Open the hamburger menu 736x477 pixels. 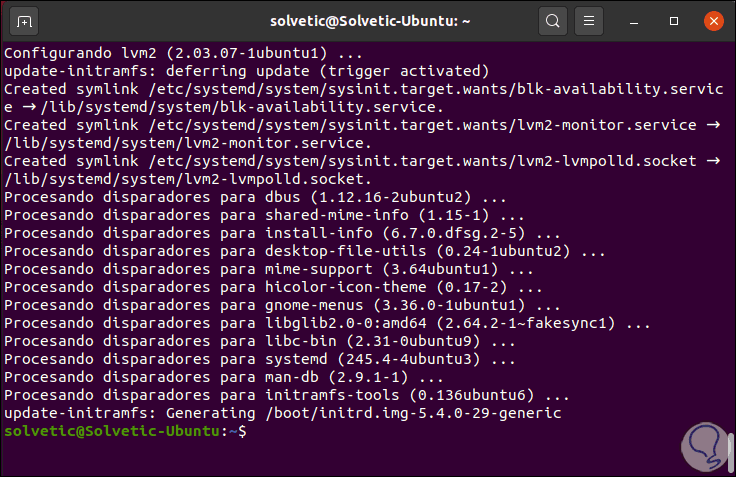click(x=589, y=21)
